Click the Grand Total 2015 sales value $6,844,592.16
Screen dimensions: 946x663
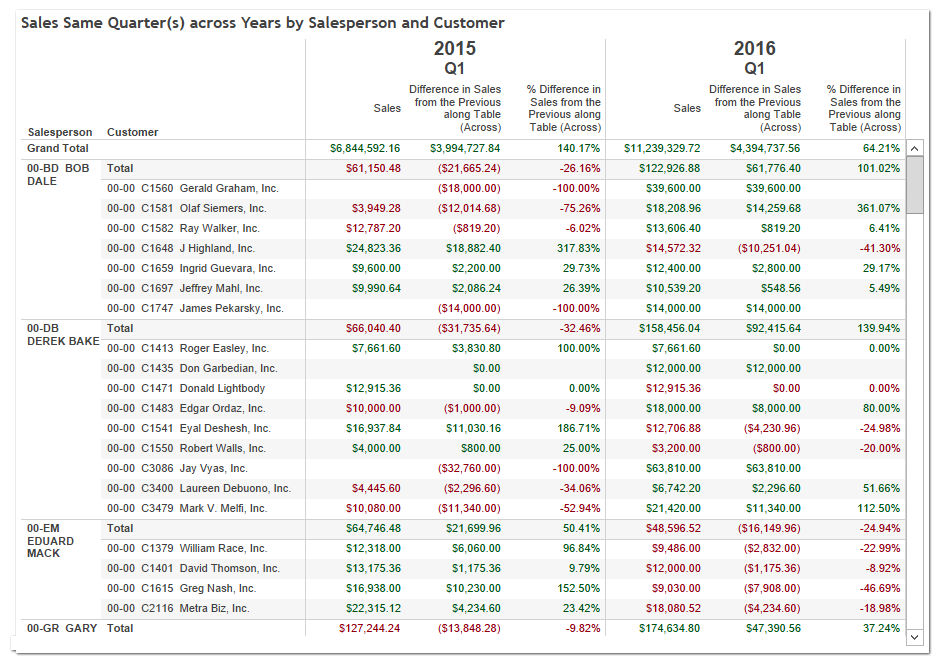(365, 148)
